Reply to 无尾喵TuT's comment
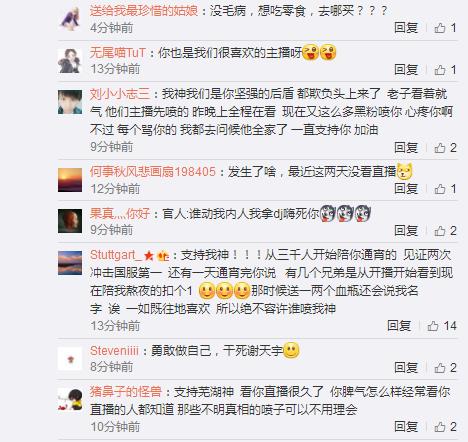468x442 pixels. [x=406, y=70]
